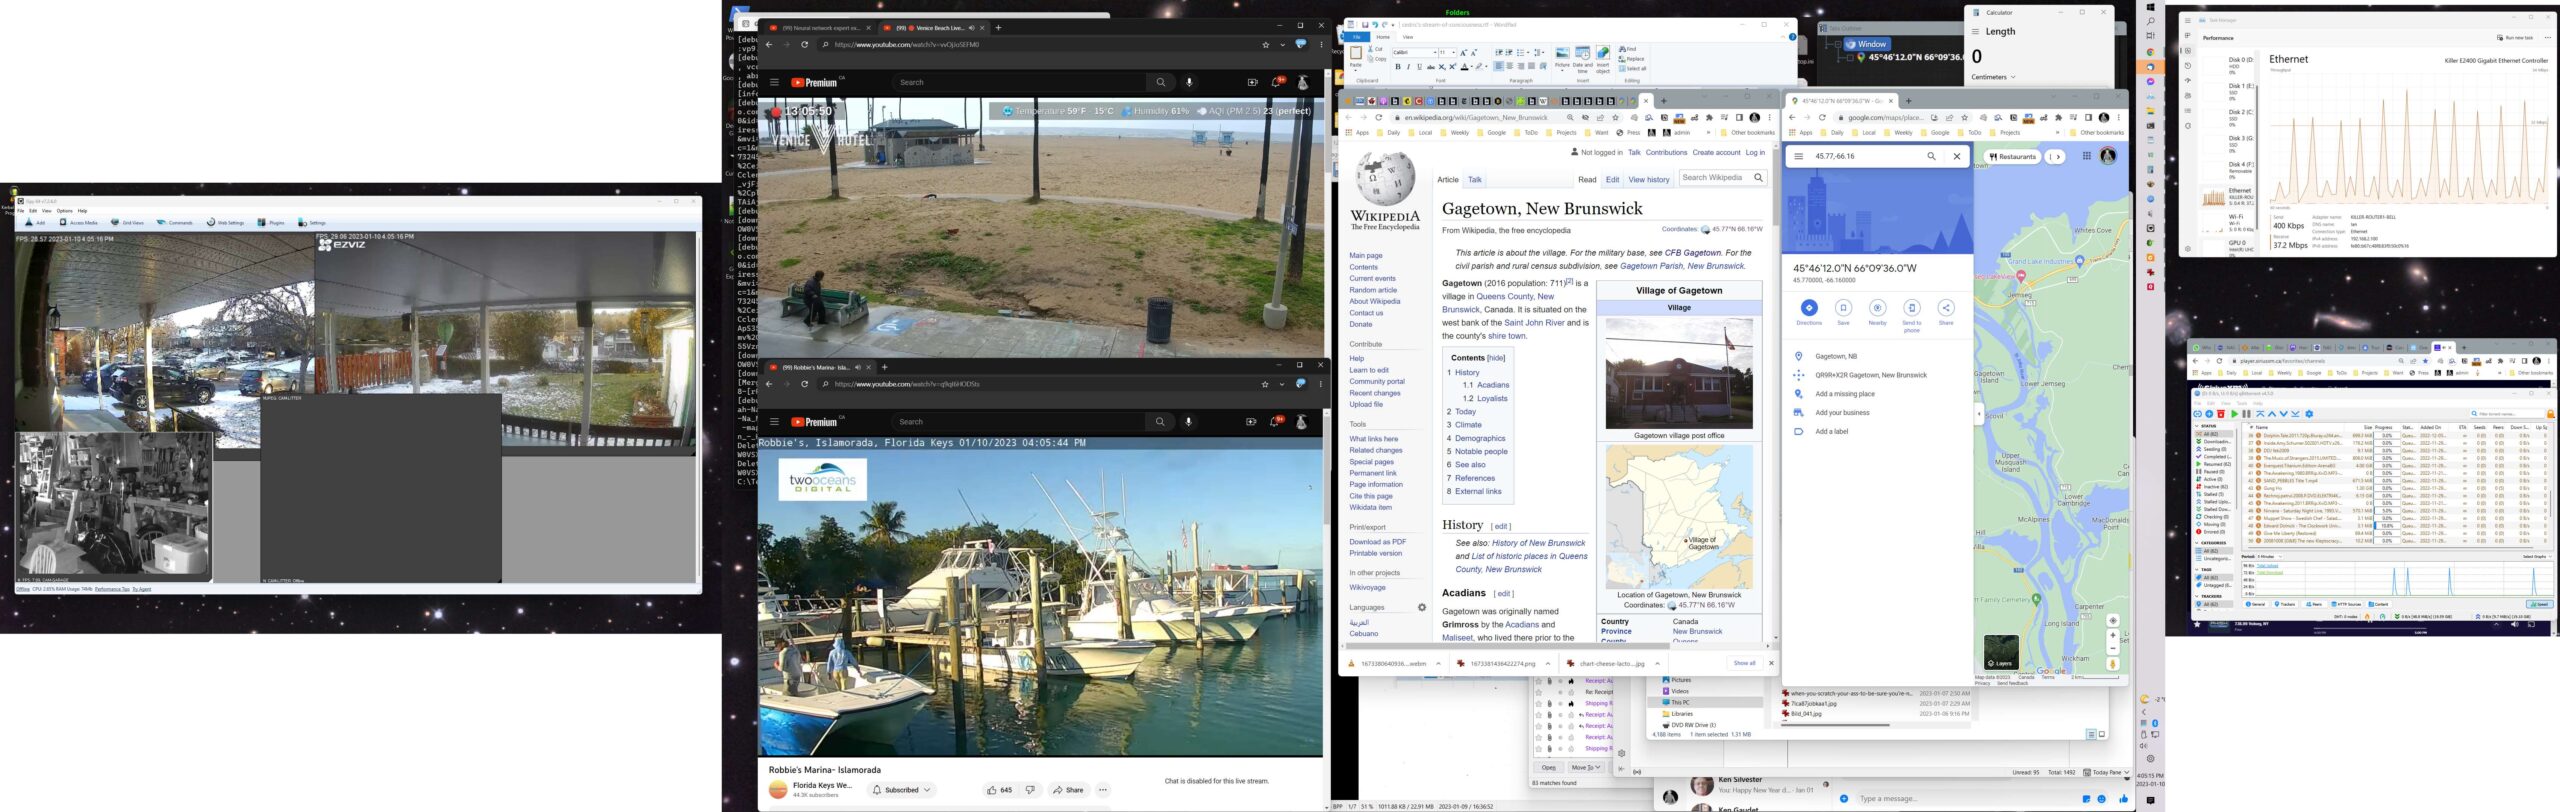Click Directions button in Google Maps panel
This screenshot has width=2560, height=812.
point(1808,308)
